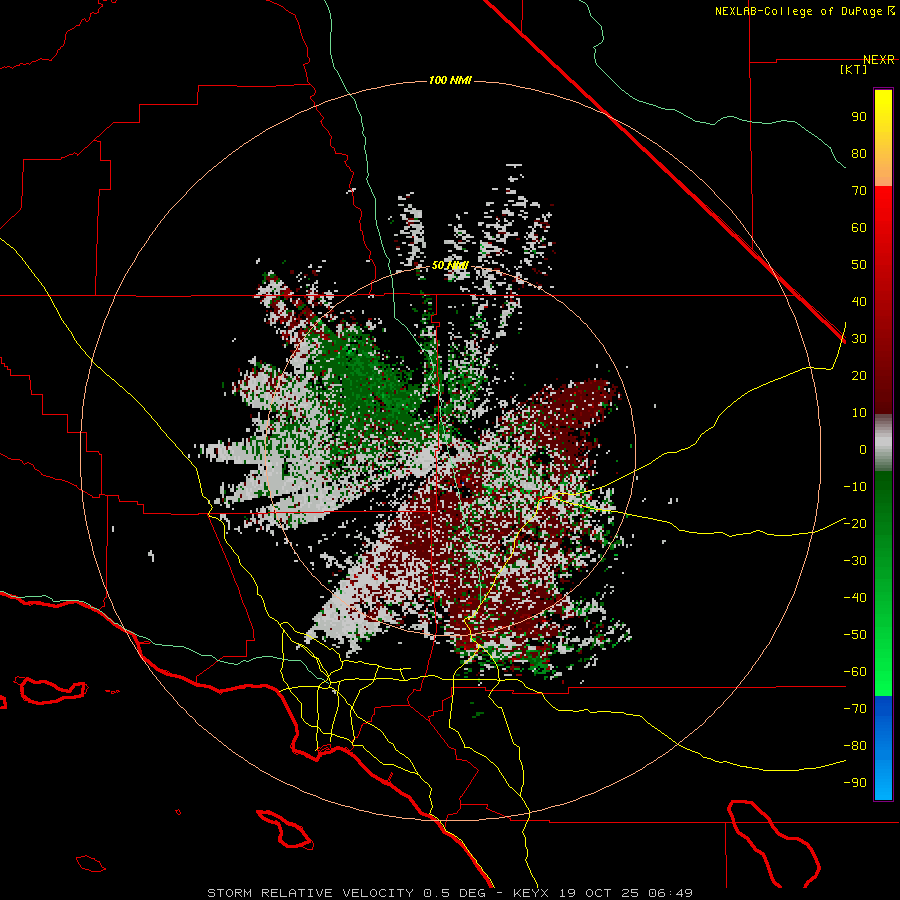This screenshot has width=900, height=900.
Task: Click the yellow top segment of the color bar
Action: (883, 138)
